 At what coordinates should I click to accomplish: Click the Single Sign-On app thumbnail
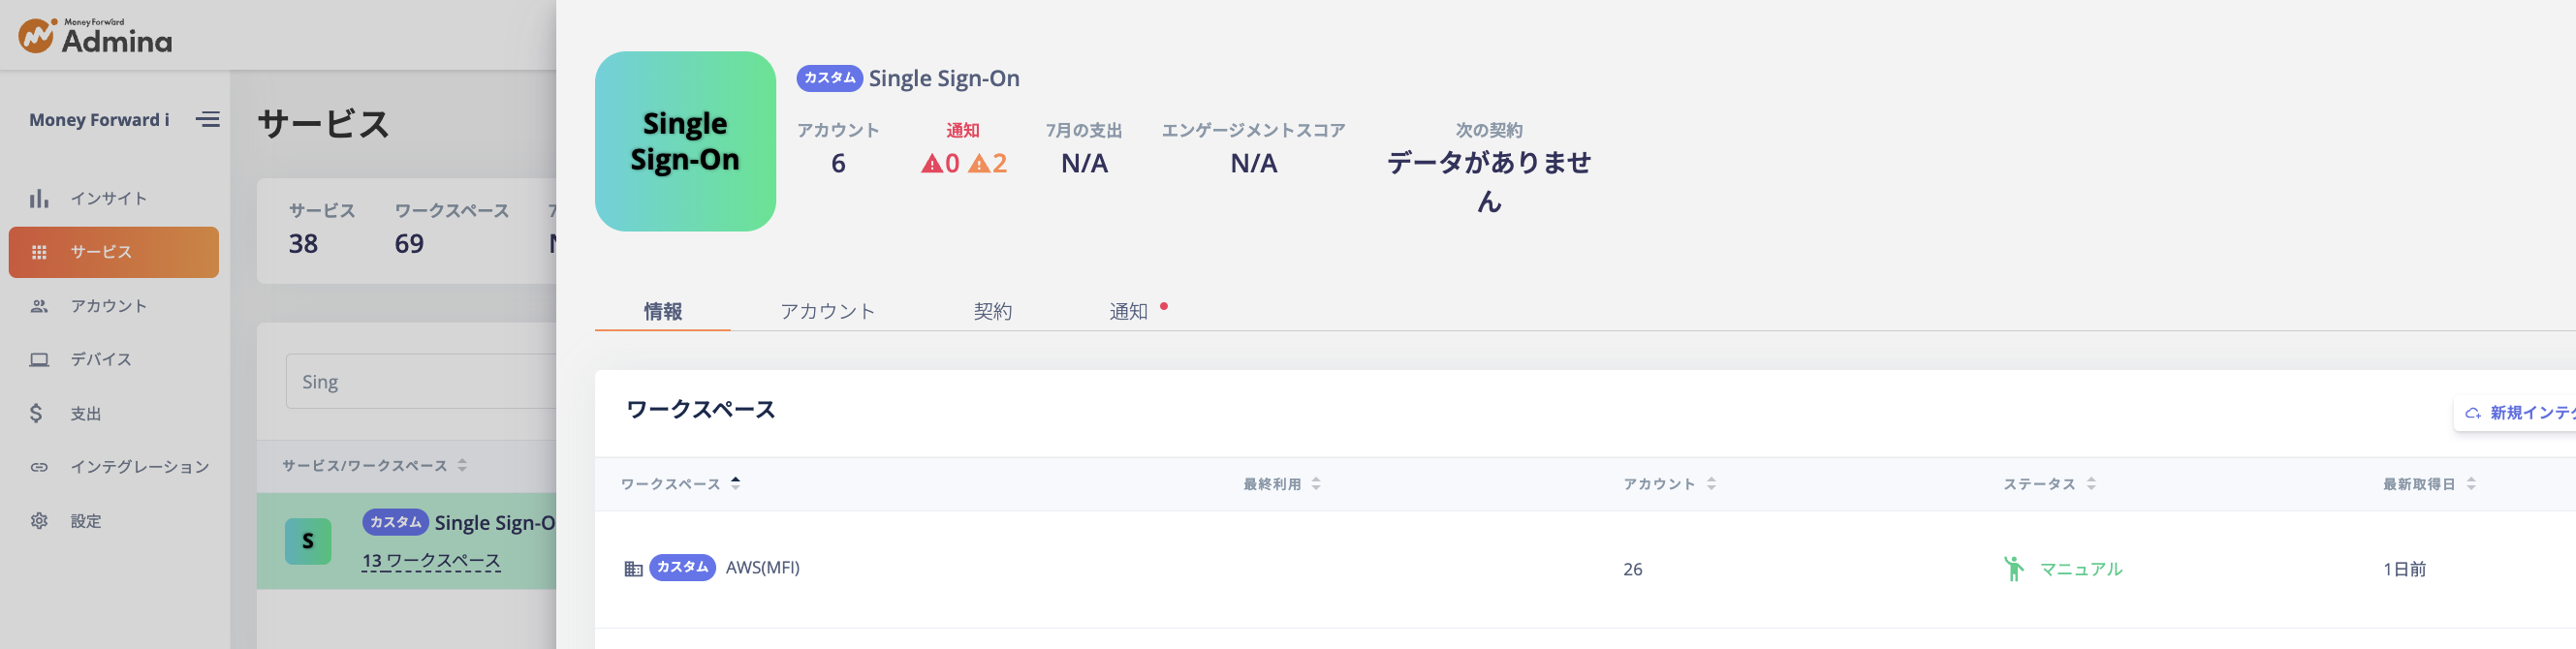685,141
